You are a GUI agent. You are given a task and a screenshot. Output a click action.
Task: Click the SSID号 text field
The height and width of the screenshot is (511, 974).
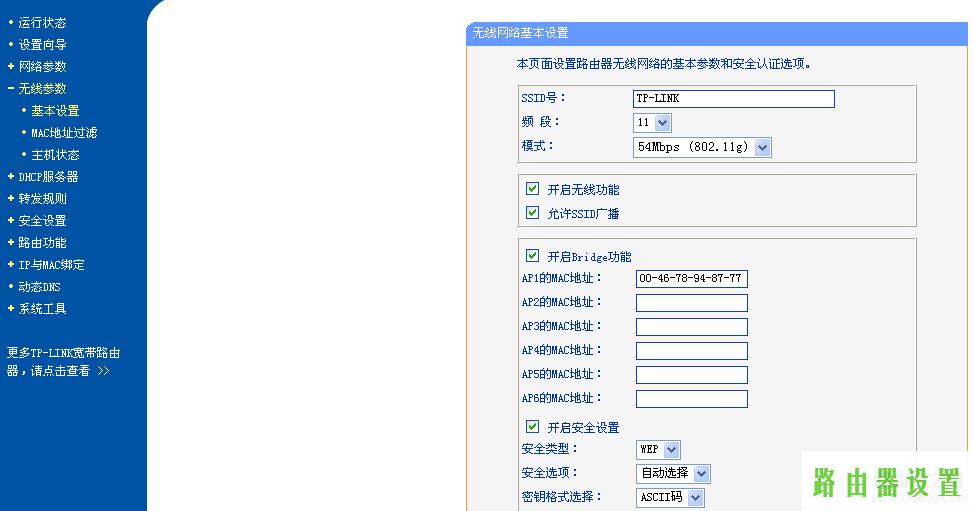pyautogui.click(x=734, y=99)
